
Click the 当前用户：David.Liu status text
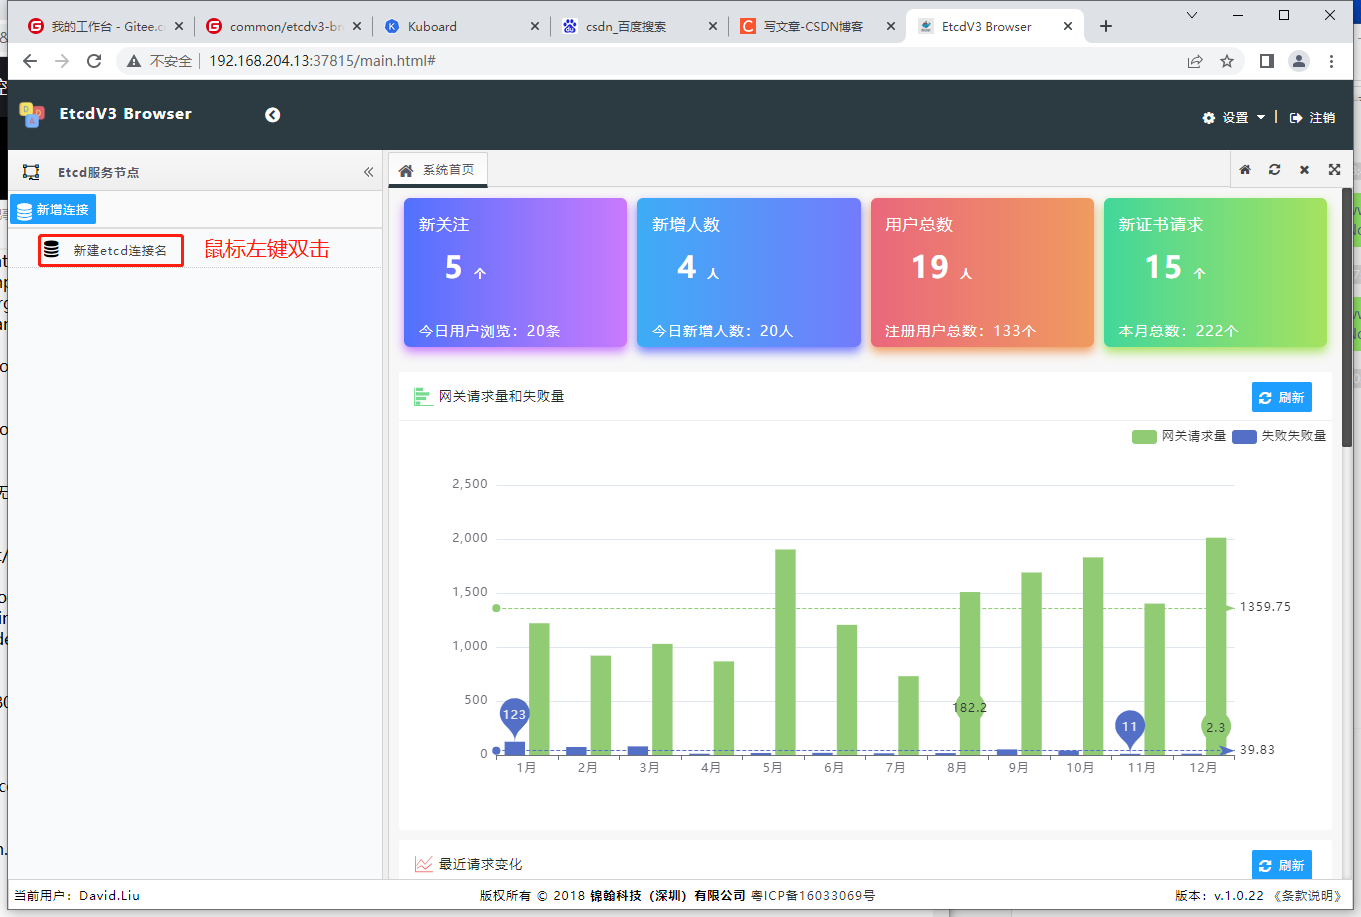click(x=77, y=896)
